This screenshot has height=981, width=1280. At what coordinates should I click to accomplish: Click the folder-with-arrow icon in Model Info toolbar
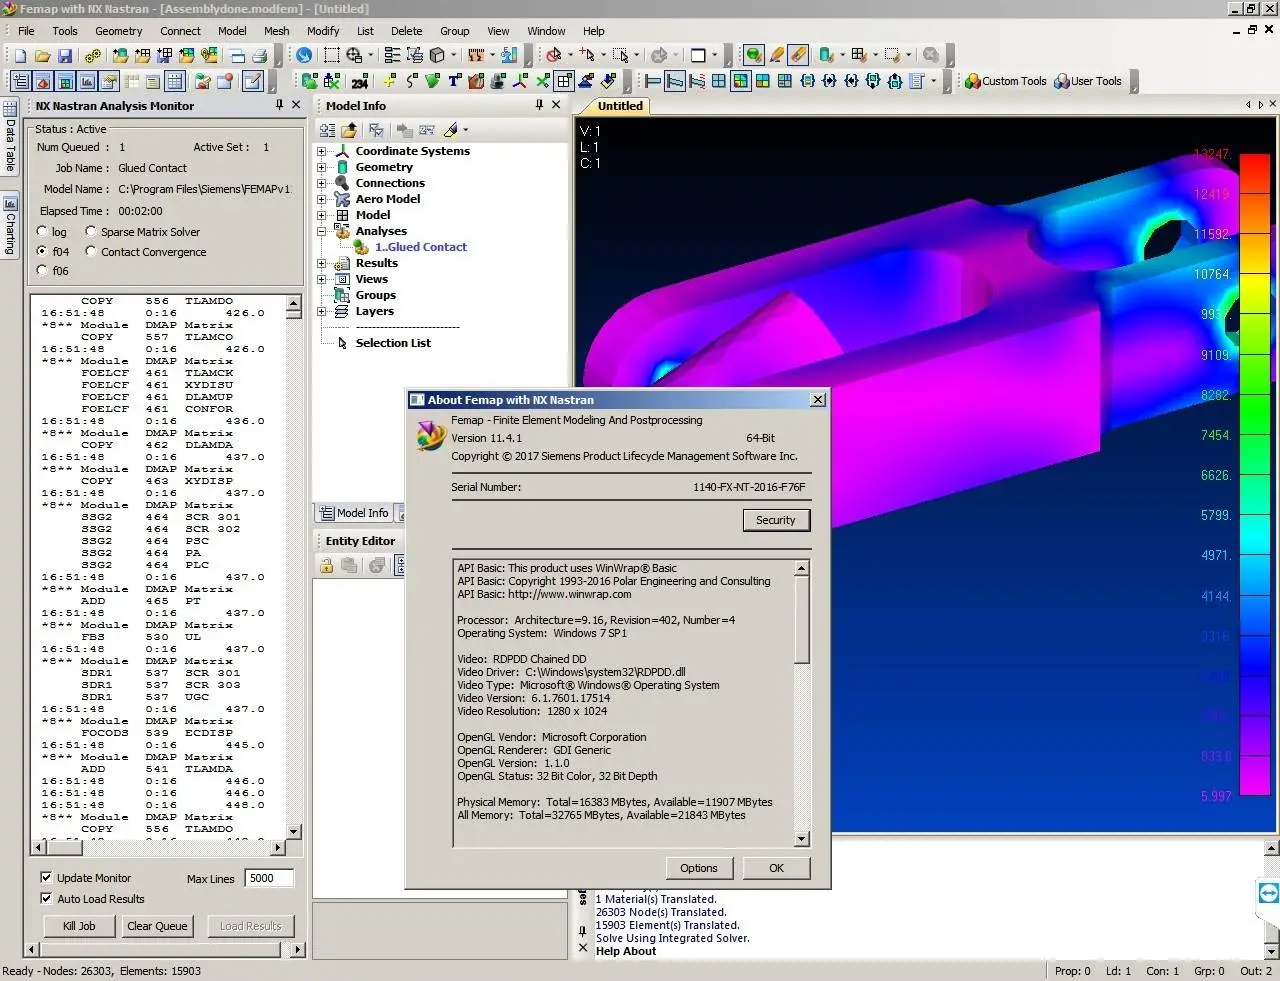tap(348, 130)
